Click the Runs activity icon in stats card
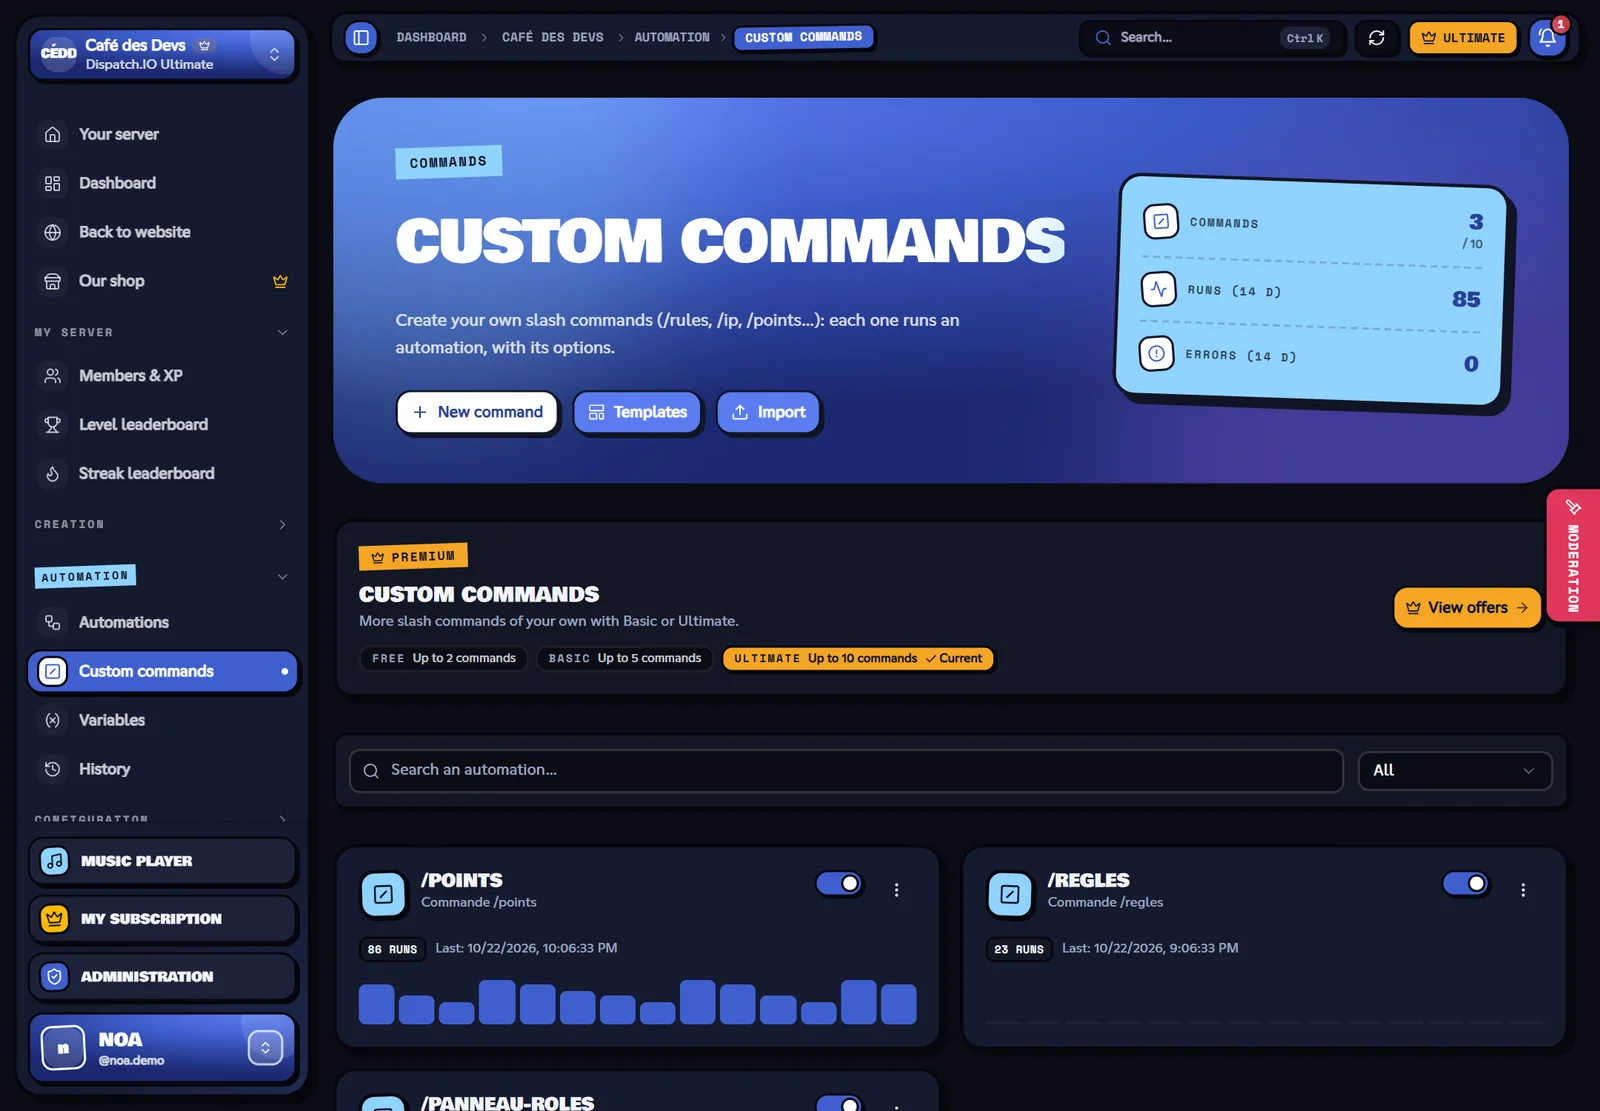Screen dimensions: 1600x1111 [1159, 290]
